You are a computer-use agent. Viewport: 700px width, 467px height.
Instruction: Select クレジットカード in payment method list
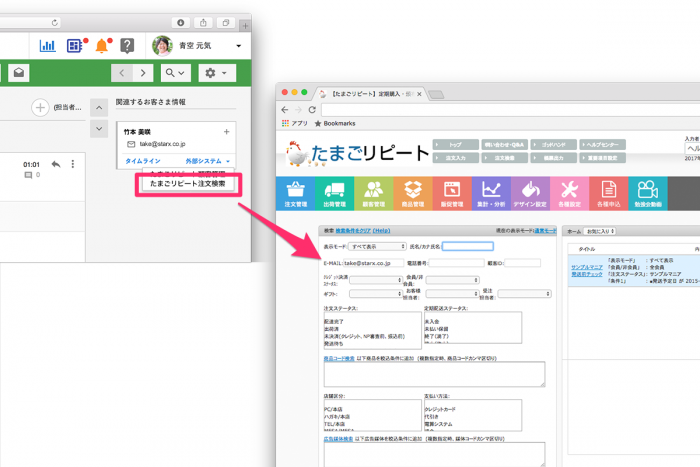(440, 409)
